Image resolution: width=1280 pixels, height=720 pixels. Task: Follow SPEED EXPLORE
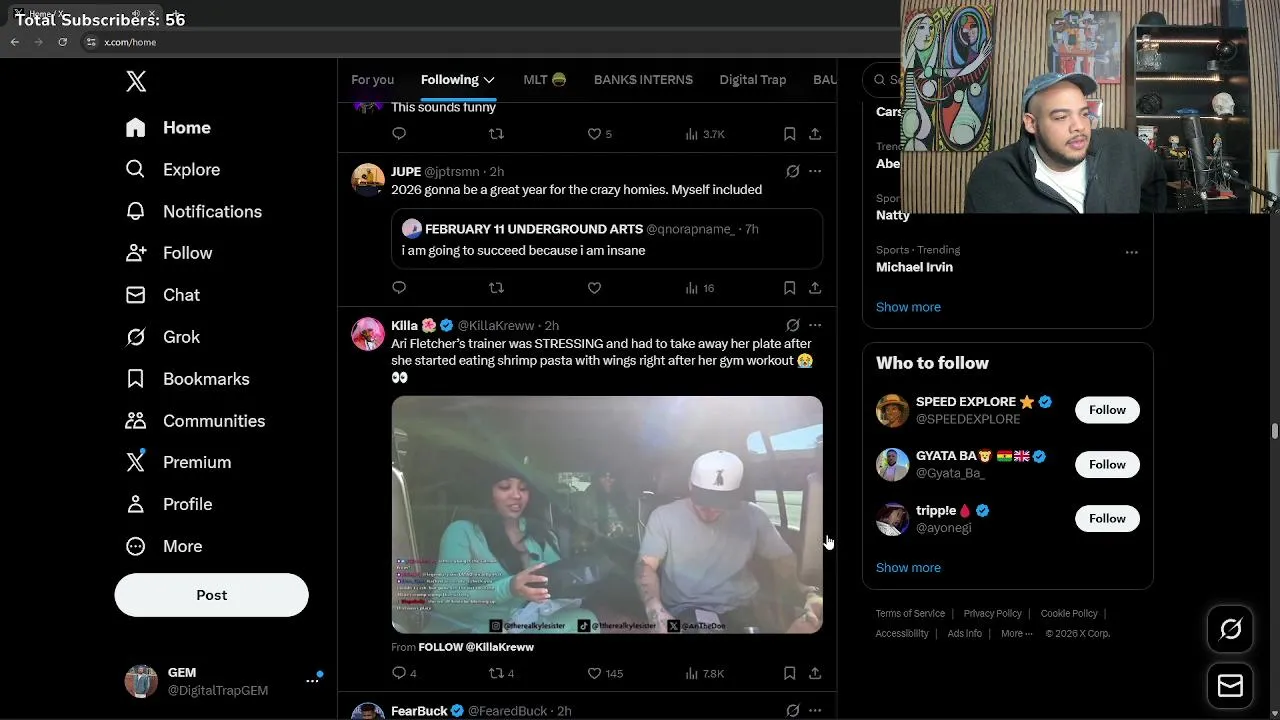click(x=1107, y=410)
